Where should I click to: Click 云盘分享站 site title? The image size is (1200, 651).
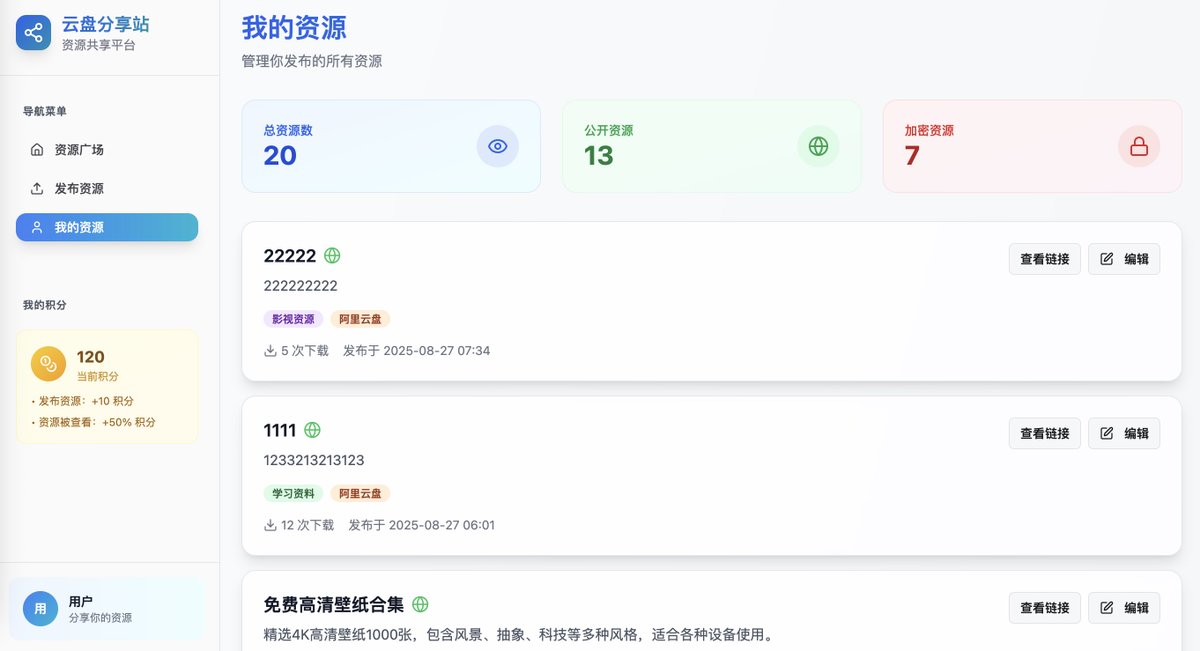tap(106, 25)
